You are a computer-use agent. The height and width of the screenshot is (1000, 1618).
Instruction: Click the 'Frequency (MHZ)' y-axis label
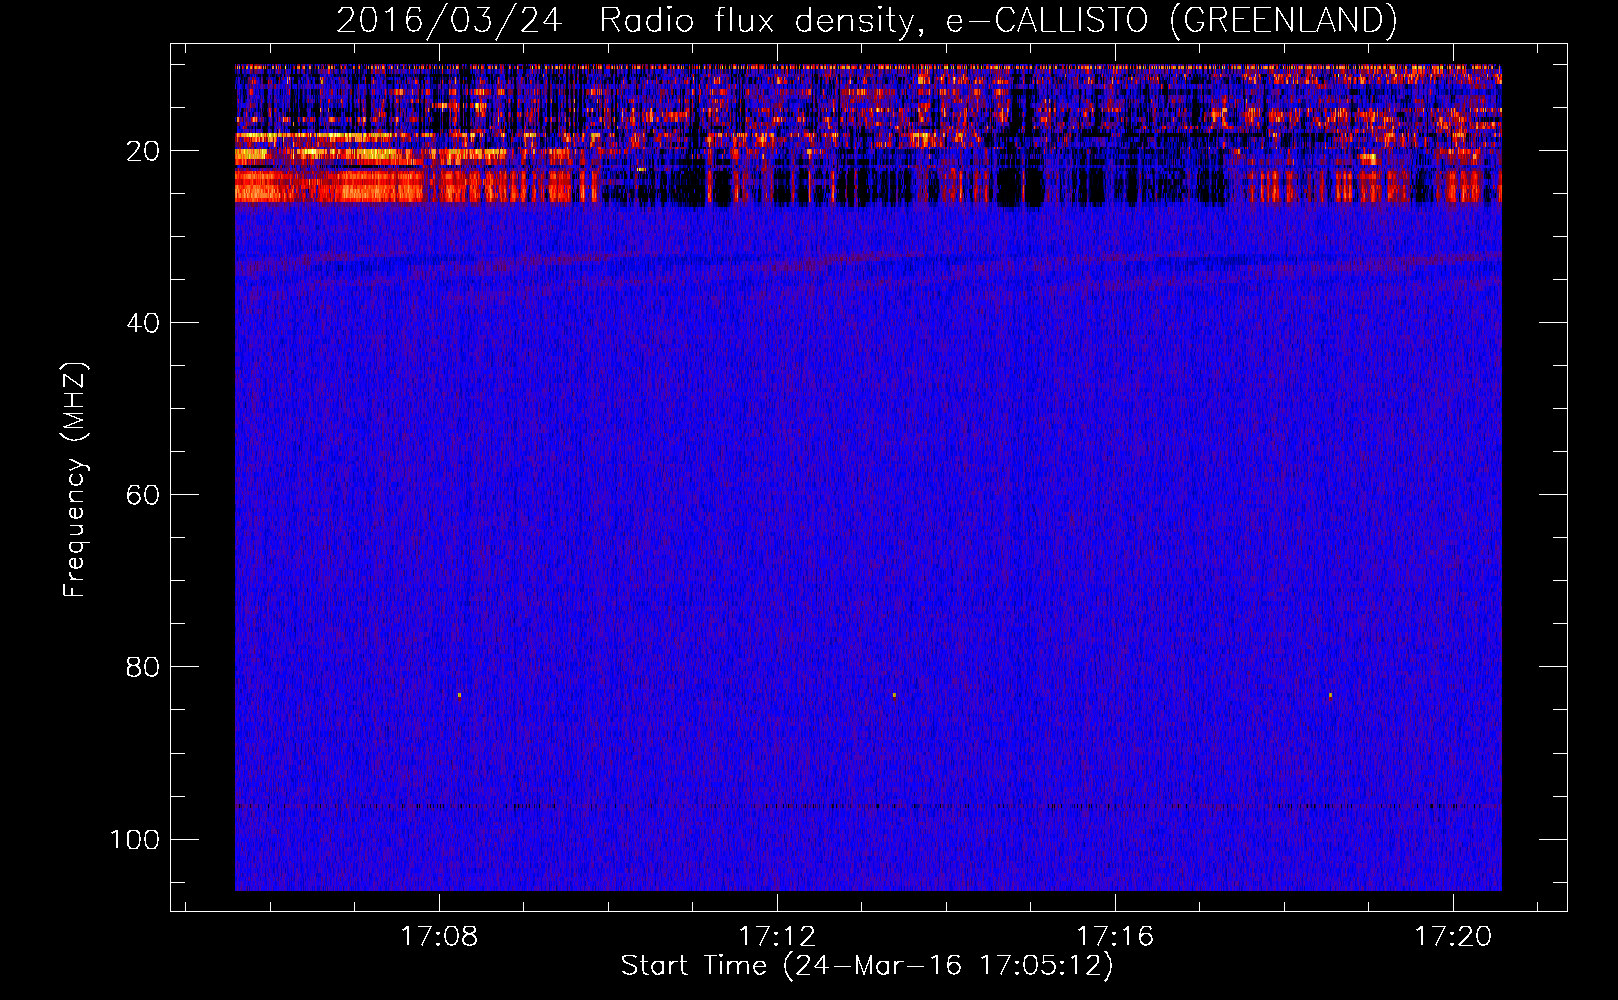[x=75, y=479]
